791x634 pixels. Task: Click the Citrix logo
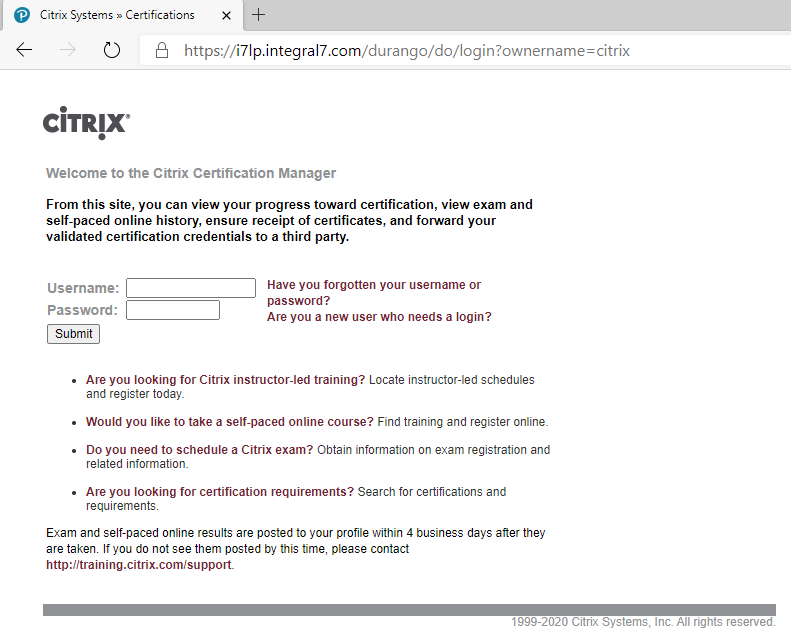86,122
